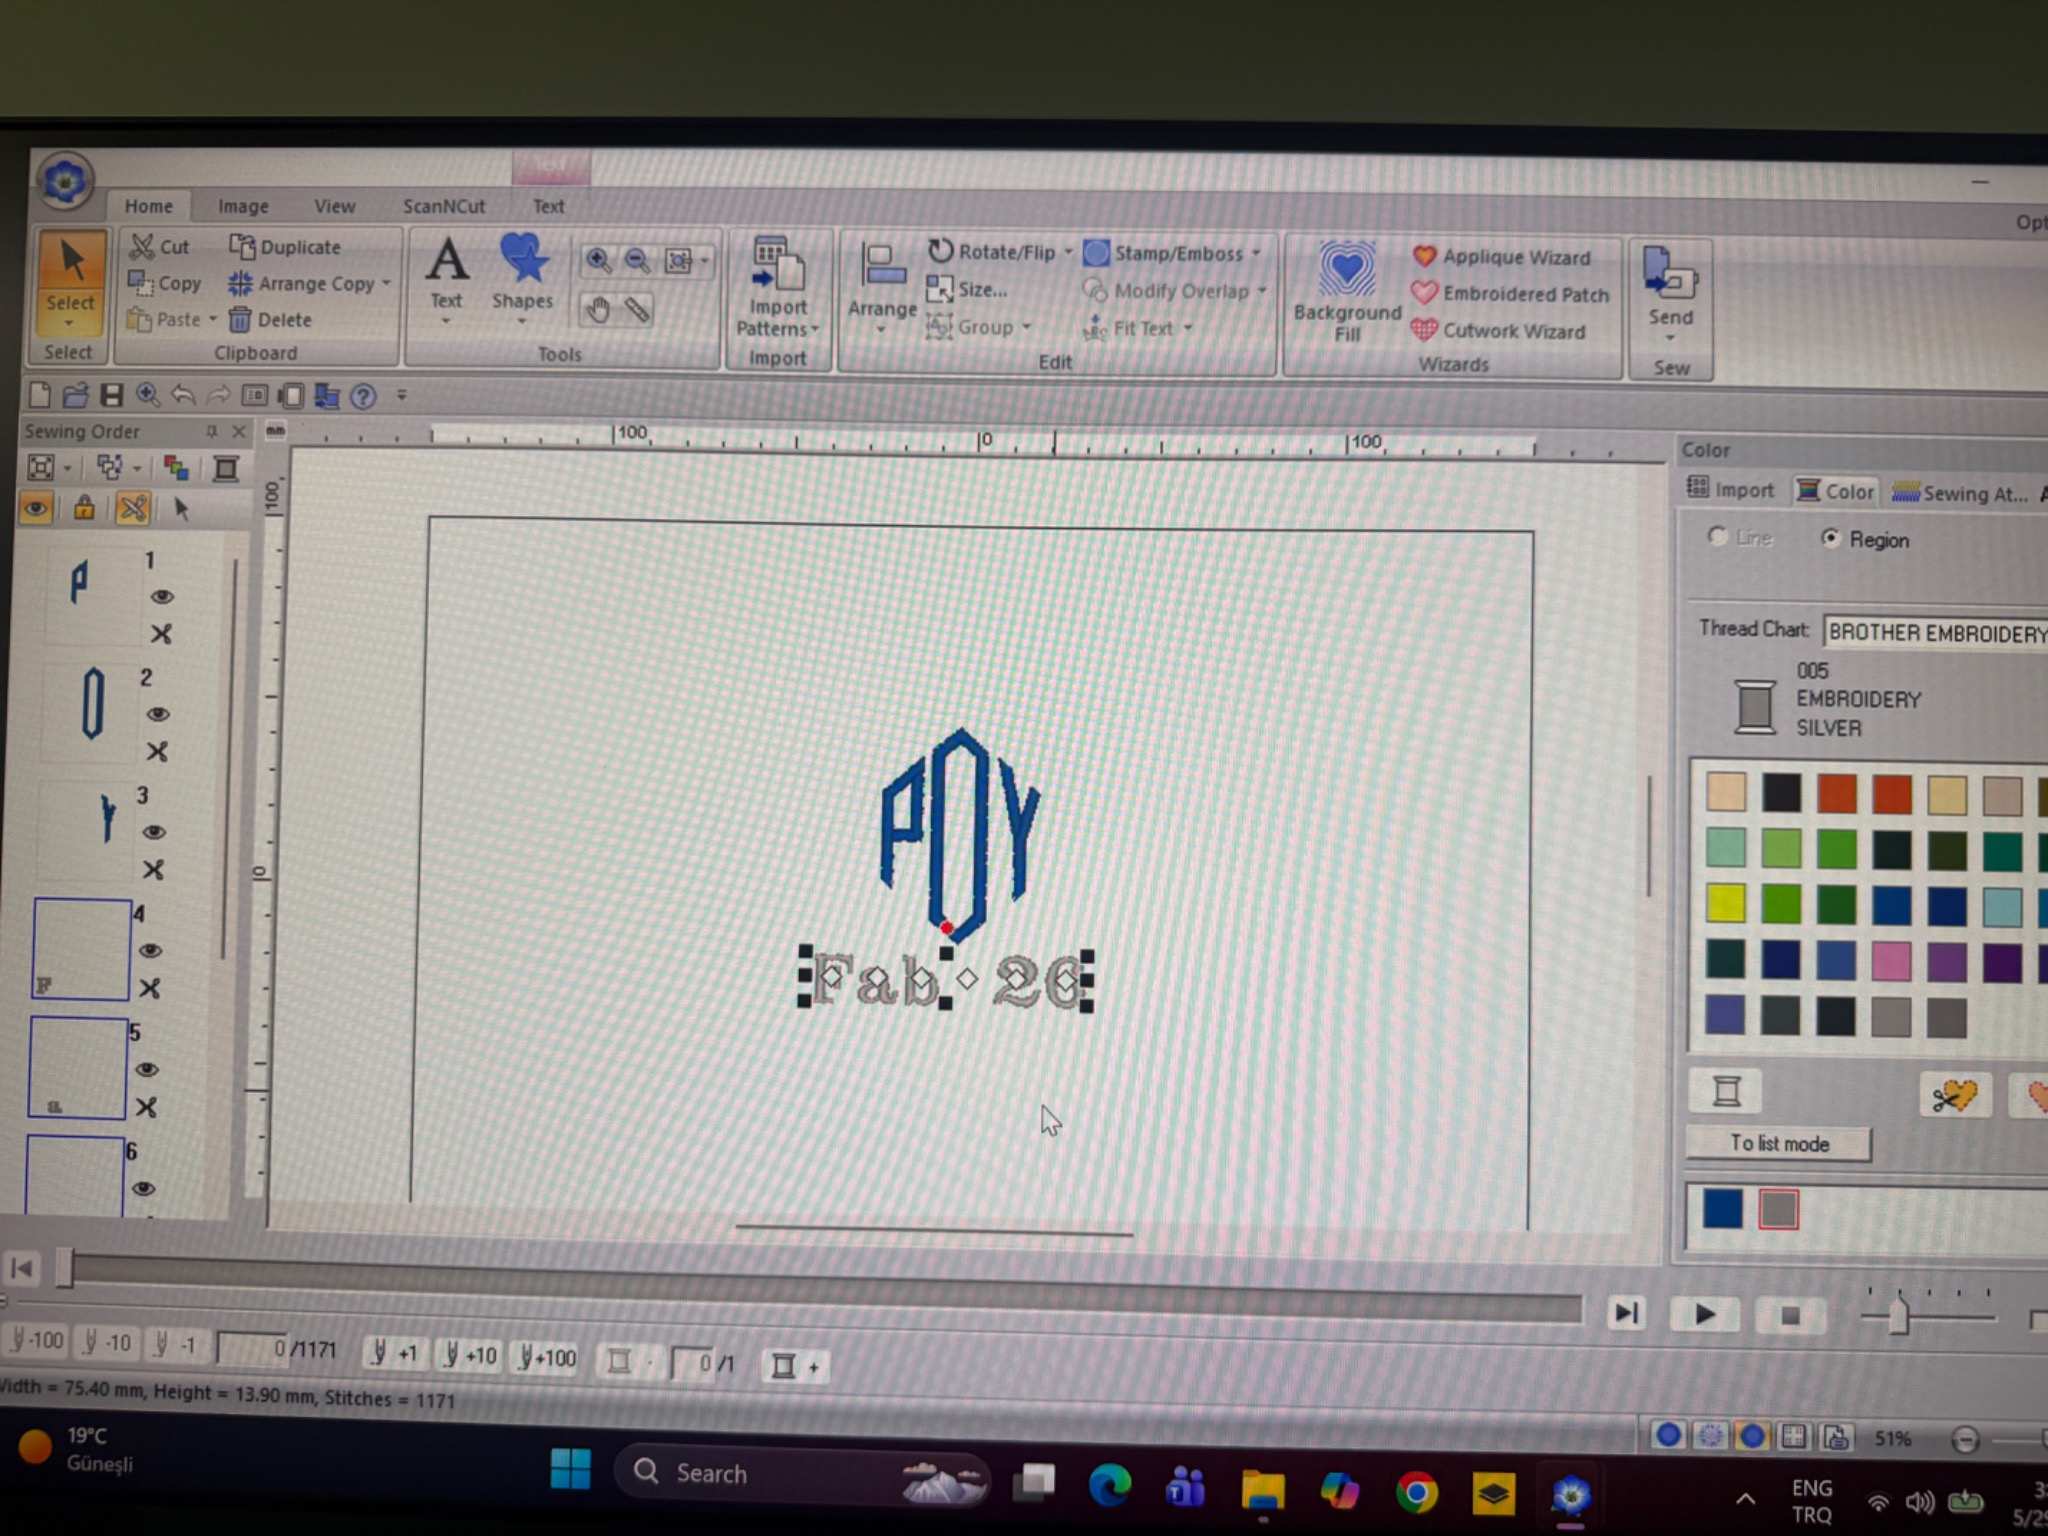2048x1536 pixels.
Task: Pick the yellow thread swatch
Action: (1725, 903)
